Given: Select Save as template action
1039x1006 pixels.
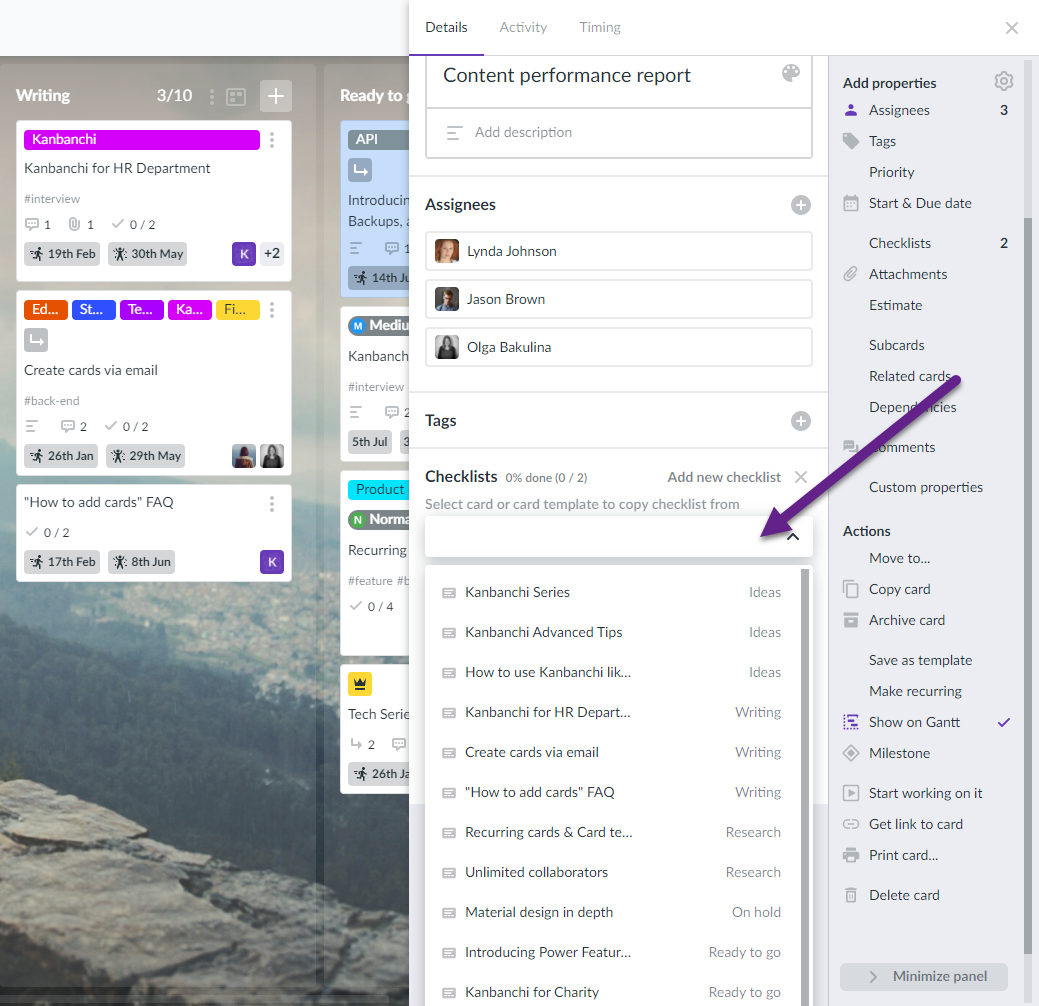Looking at the screenshot, I should [x=920, y=660].
